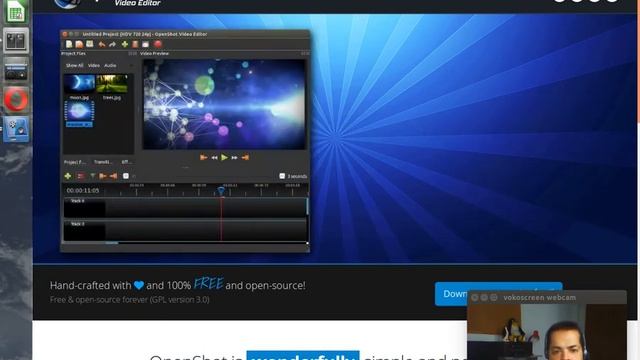Screen dimensions: 640x360
Task: Click the Fast Forward button under the preview
Action: [234, 157]
